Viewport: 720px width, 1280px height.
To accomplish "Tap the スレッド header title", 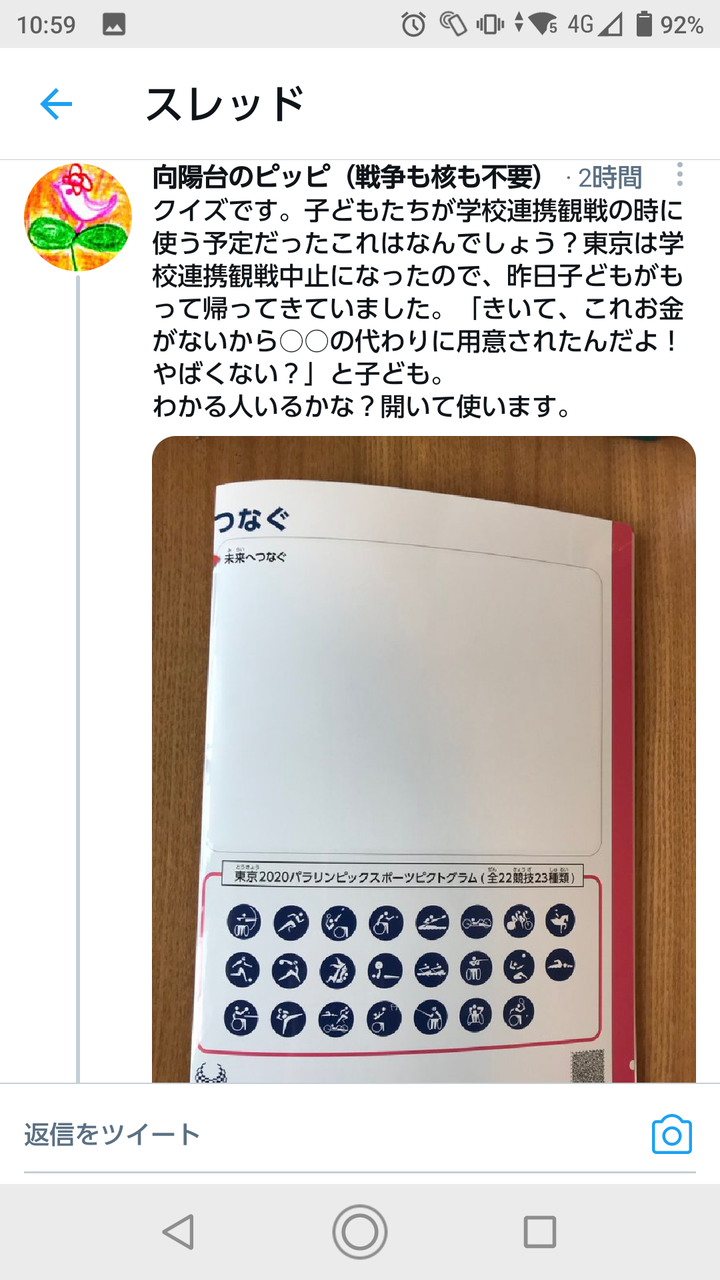I will (225, 104).
